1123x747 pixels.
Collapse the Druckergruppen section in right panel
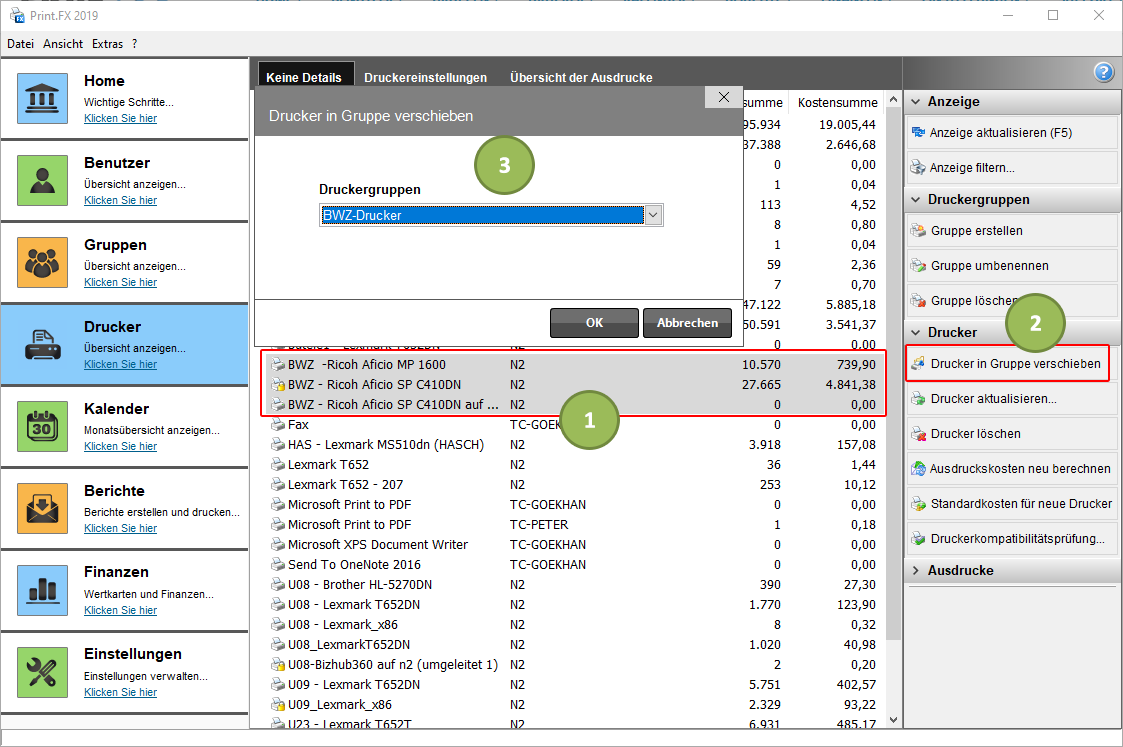pos(915,200)
